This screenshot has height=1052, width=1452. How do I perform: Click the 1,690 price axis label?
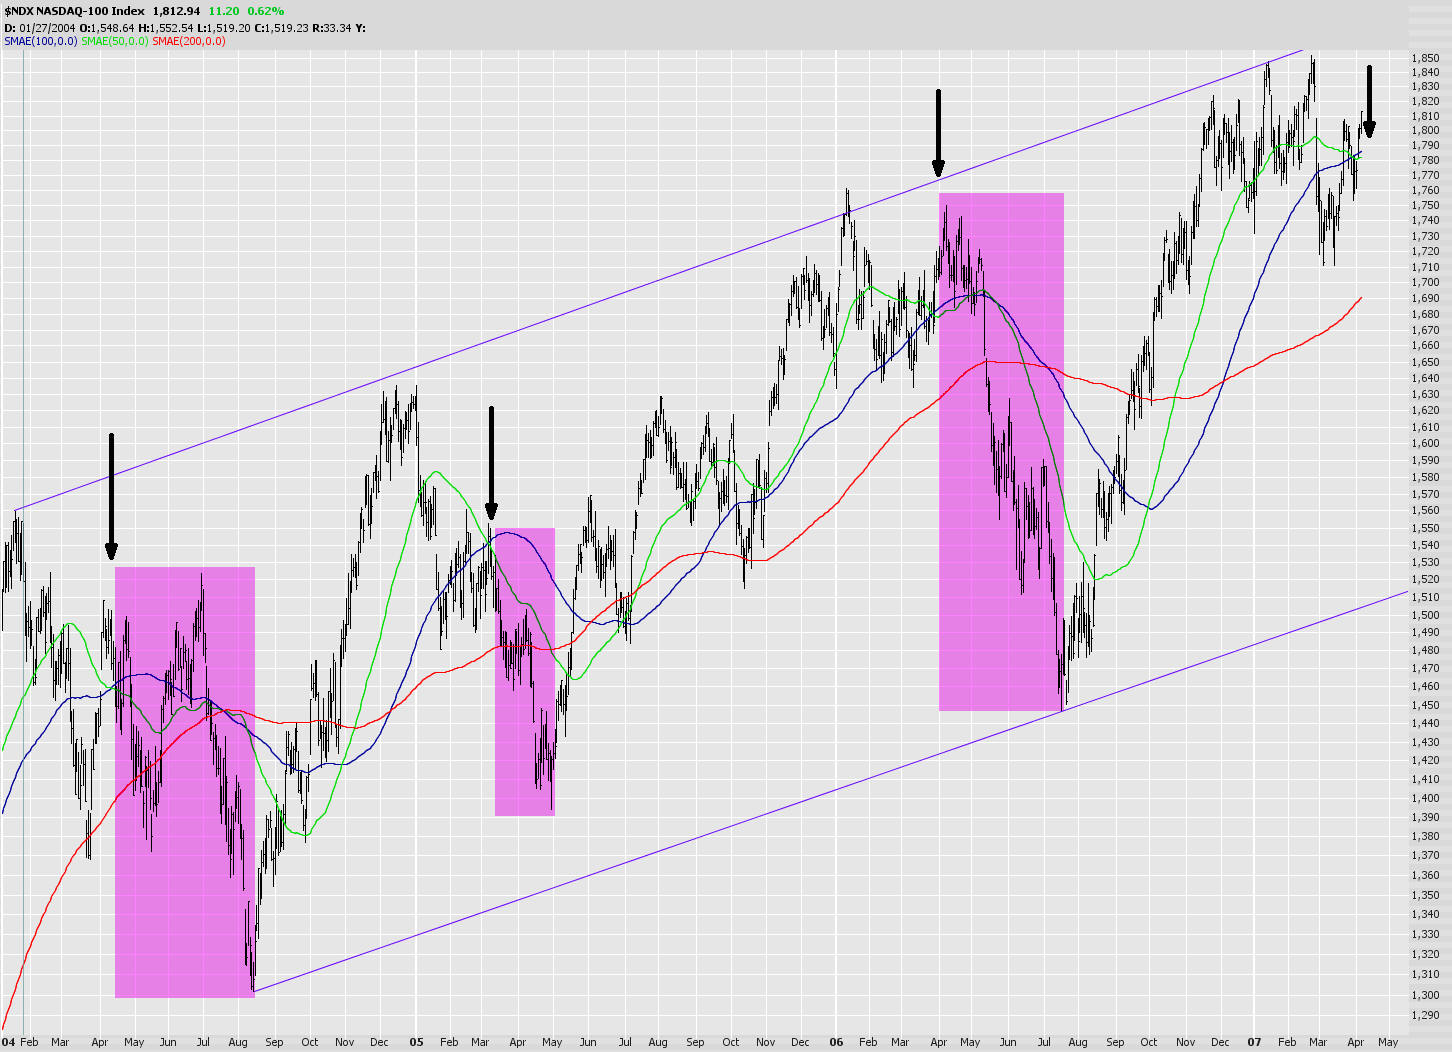[x=1425, y=298]
